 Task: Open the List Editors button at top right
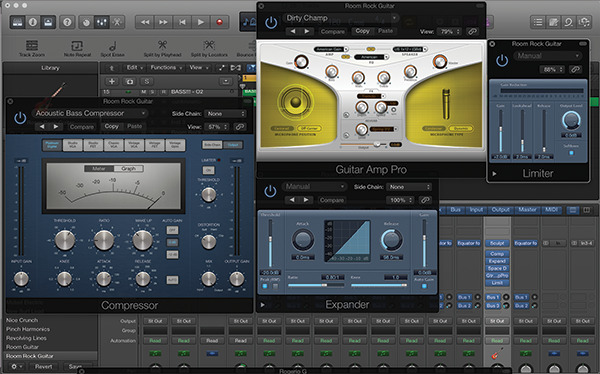pos(538,22)
